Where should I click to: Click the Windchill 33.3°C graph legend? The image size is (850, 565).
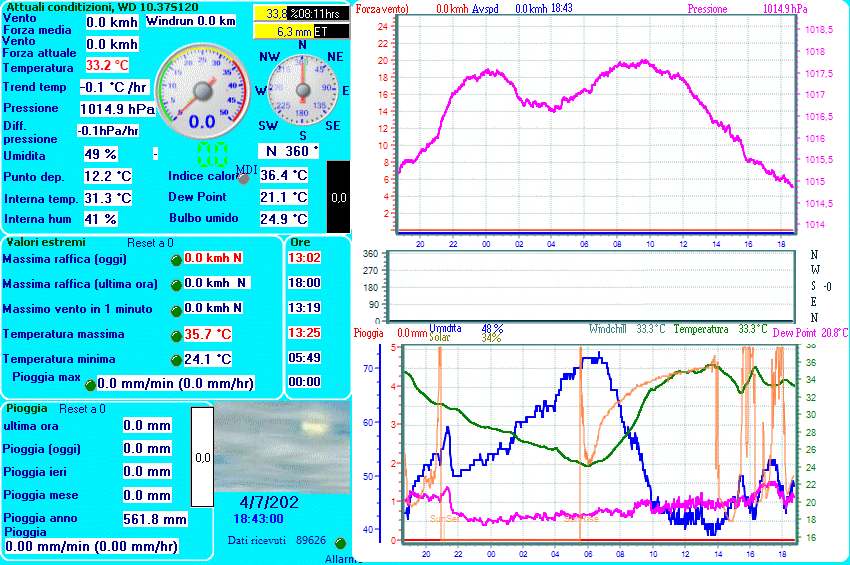[x=627, y=329]
